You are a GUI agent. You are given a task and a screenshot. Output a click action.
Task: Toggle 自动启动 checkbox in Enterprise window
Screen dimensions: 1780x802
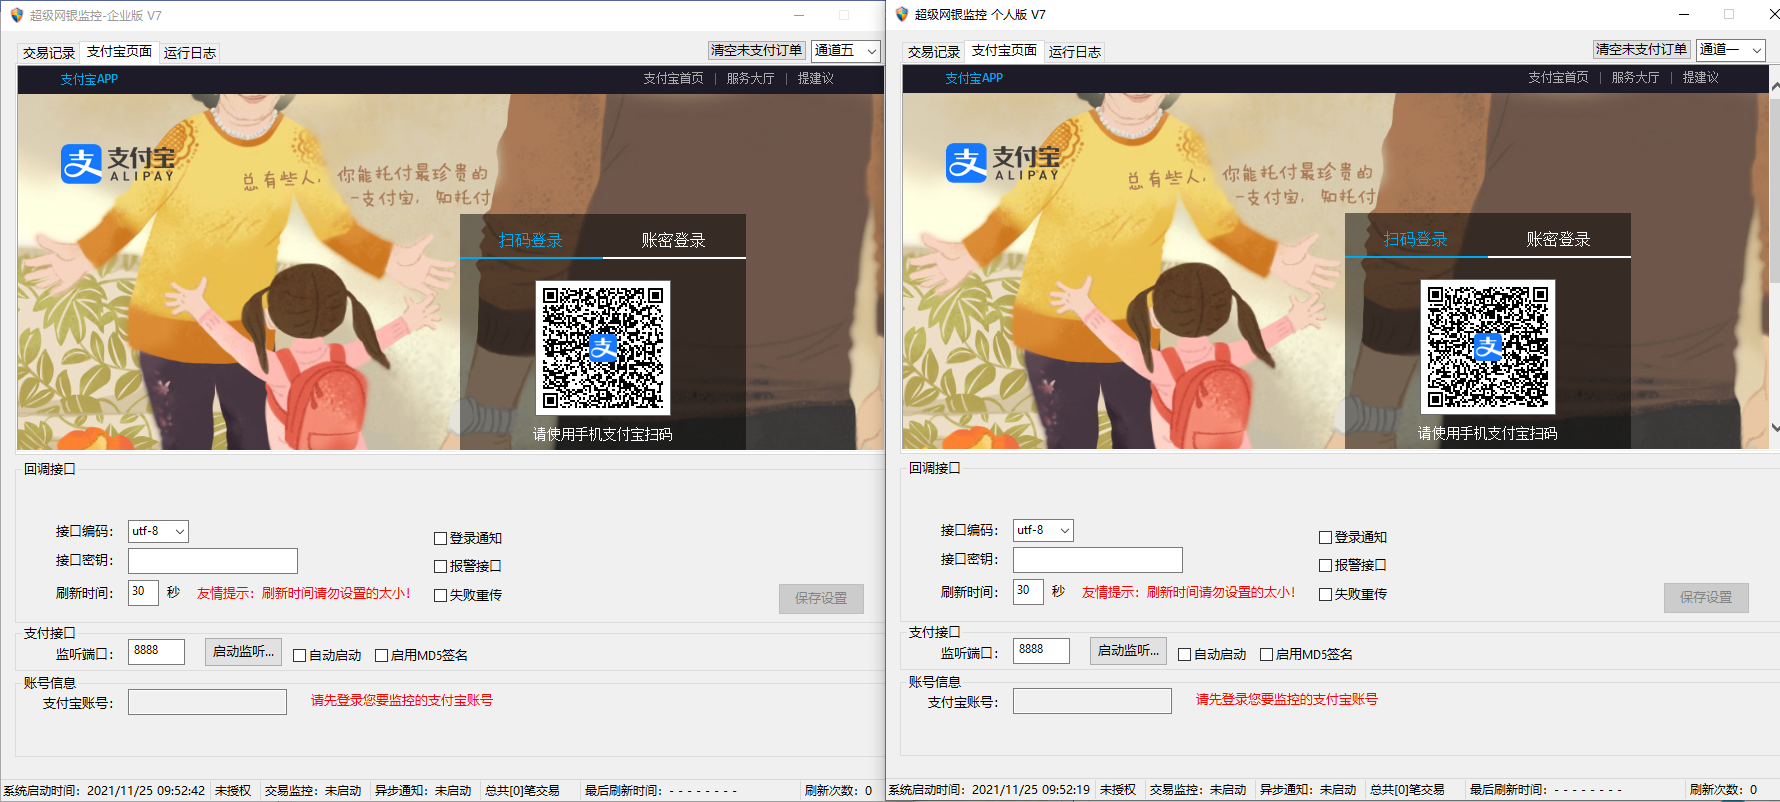click(x=299, y=655)
